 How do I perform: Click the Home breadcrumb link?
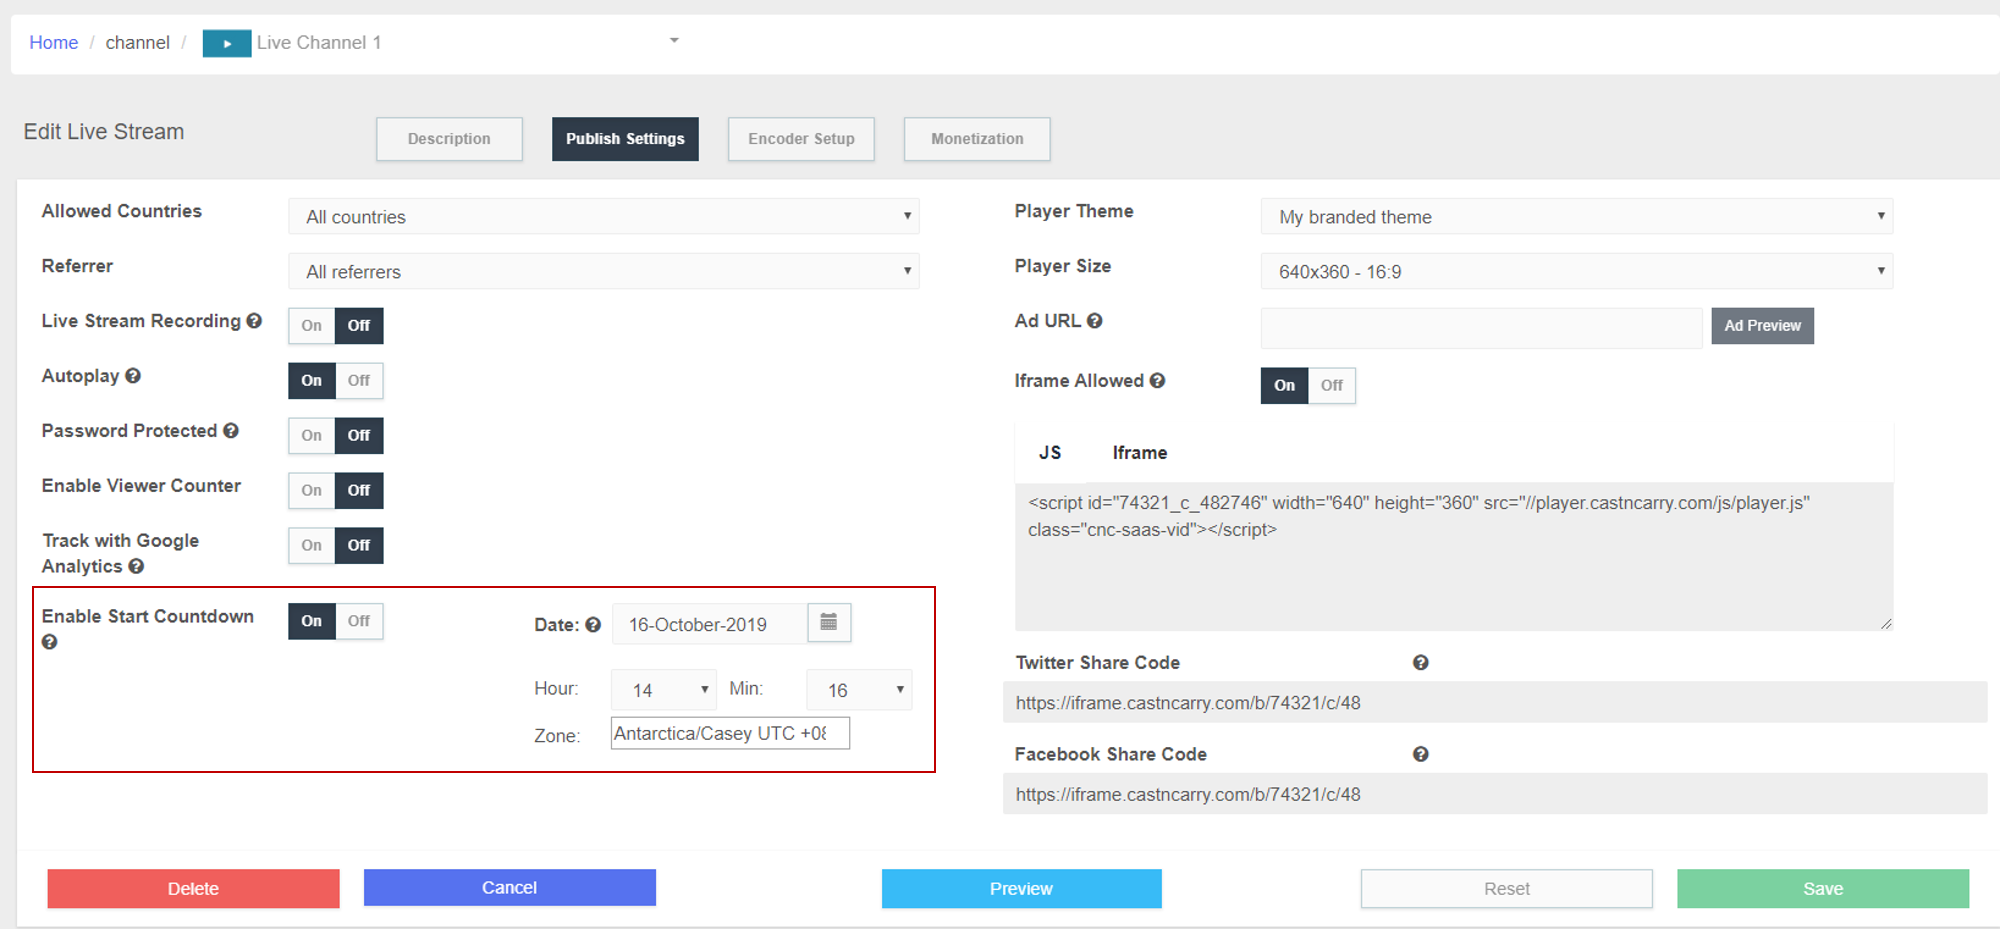54,43
